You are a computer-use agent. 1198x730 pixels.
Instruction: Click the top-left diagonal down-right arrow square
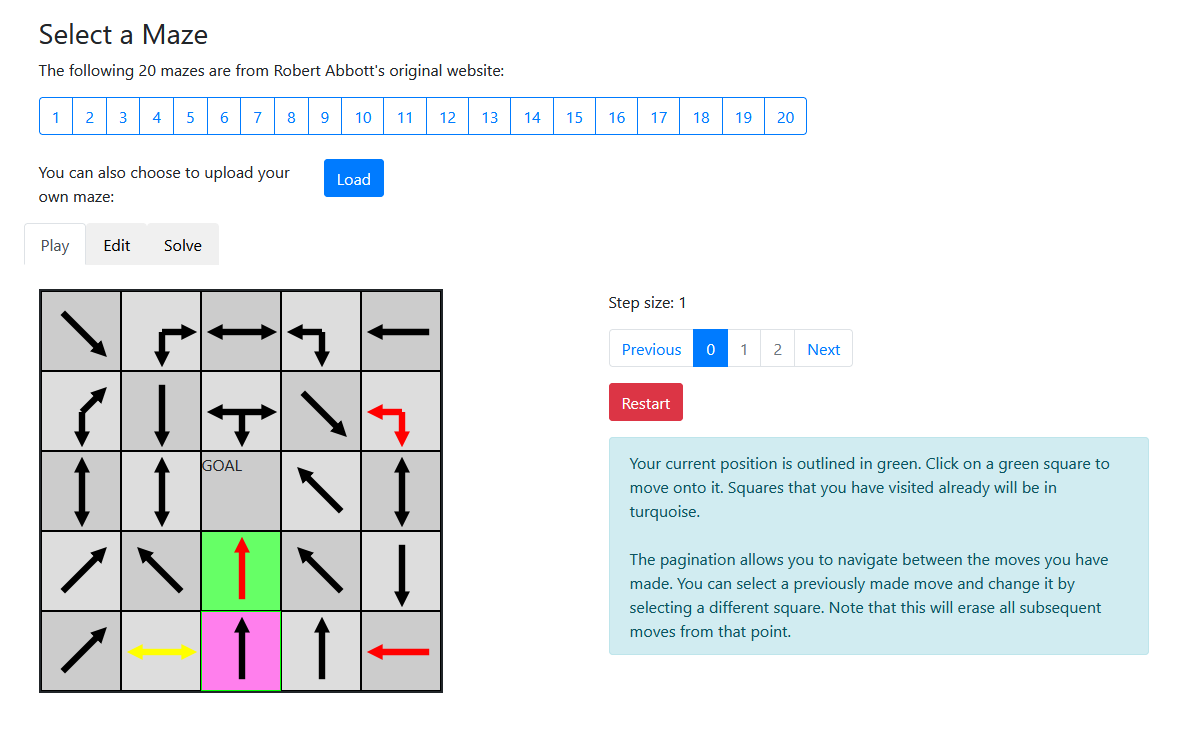click(81, 331)
